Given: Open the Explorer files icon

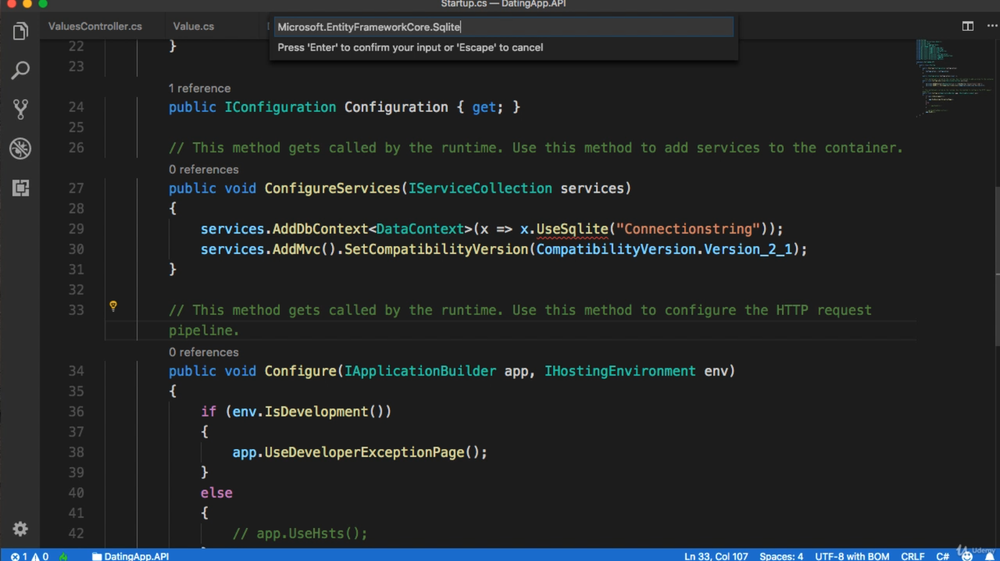Looking at the screenshot, I should (x=20, y=31).
